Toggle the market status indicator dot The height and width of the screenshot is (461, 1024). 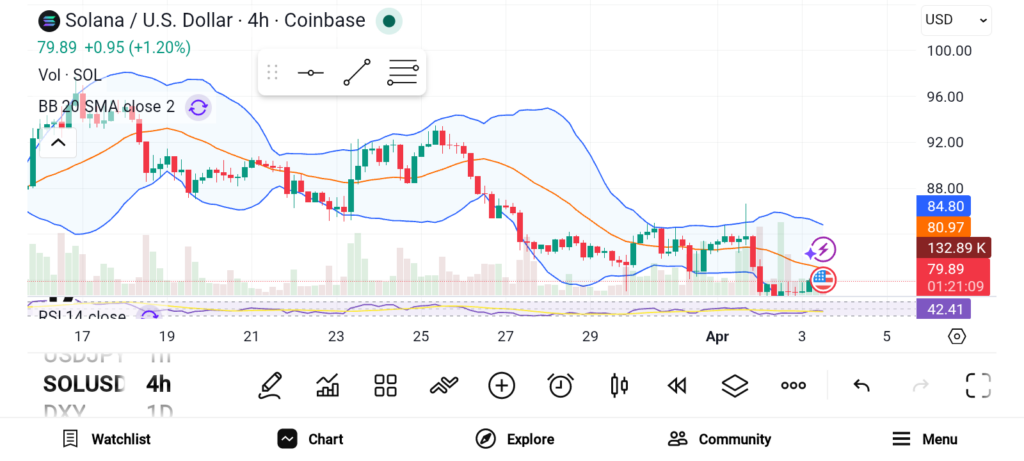[x=389, y=21]
